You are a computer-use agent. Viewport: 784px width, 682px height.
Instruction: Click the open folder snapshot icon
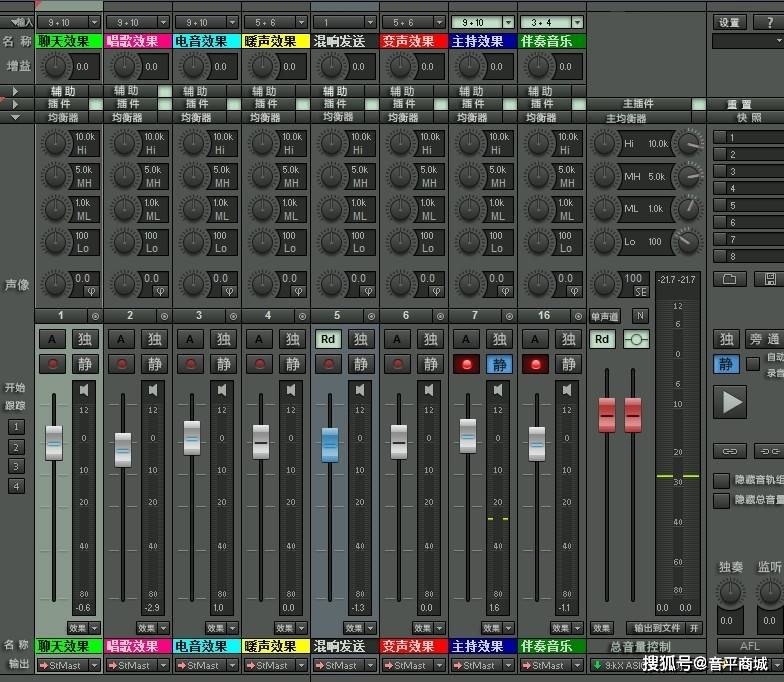(x=730, y=278)
